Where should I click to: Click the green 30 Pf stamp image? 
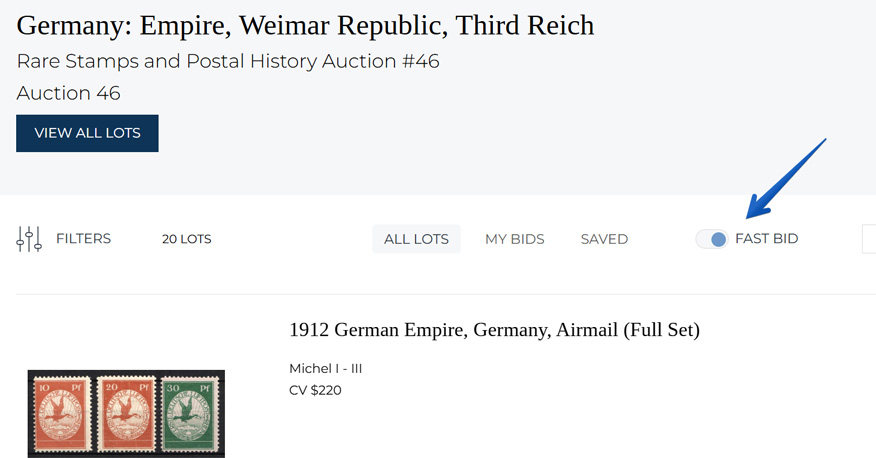[191, 413]
